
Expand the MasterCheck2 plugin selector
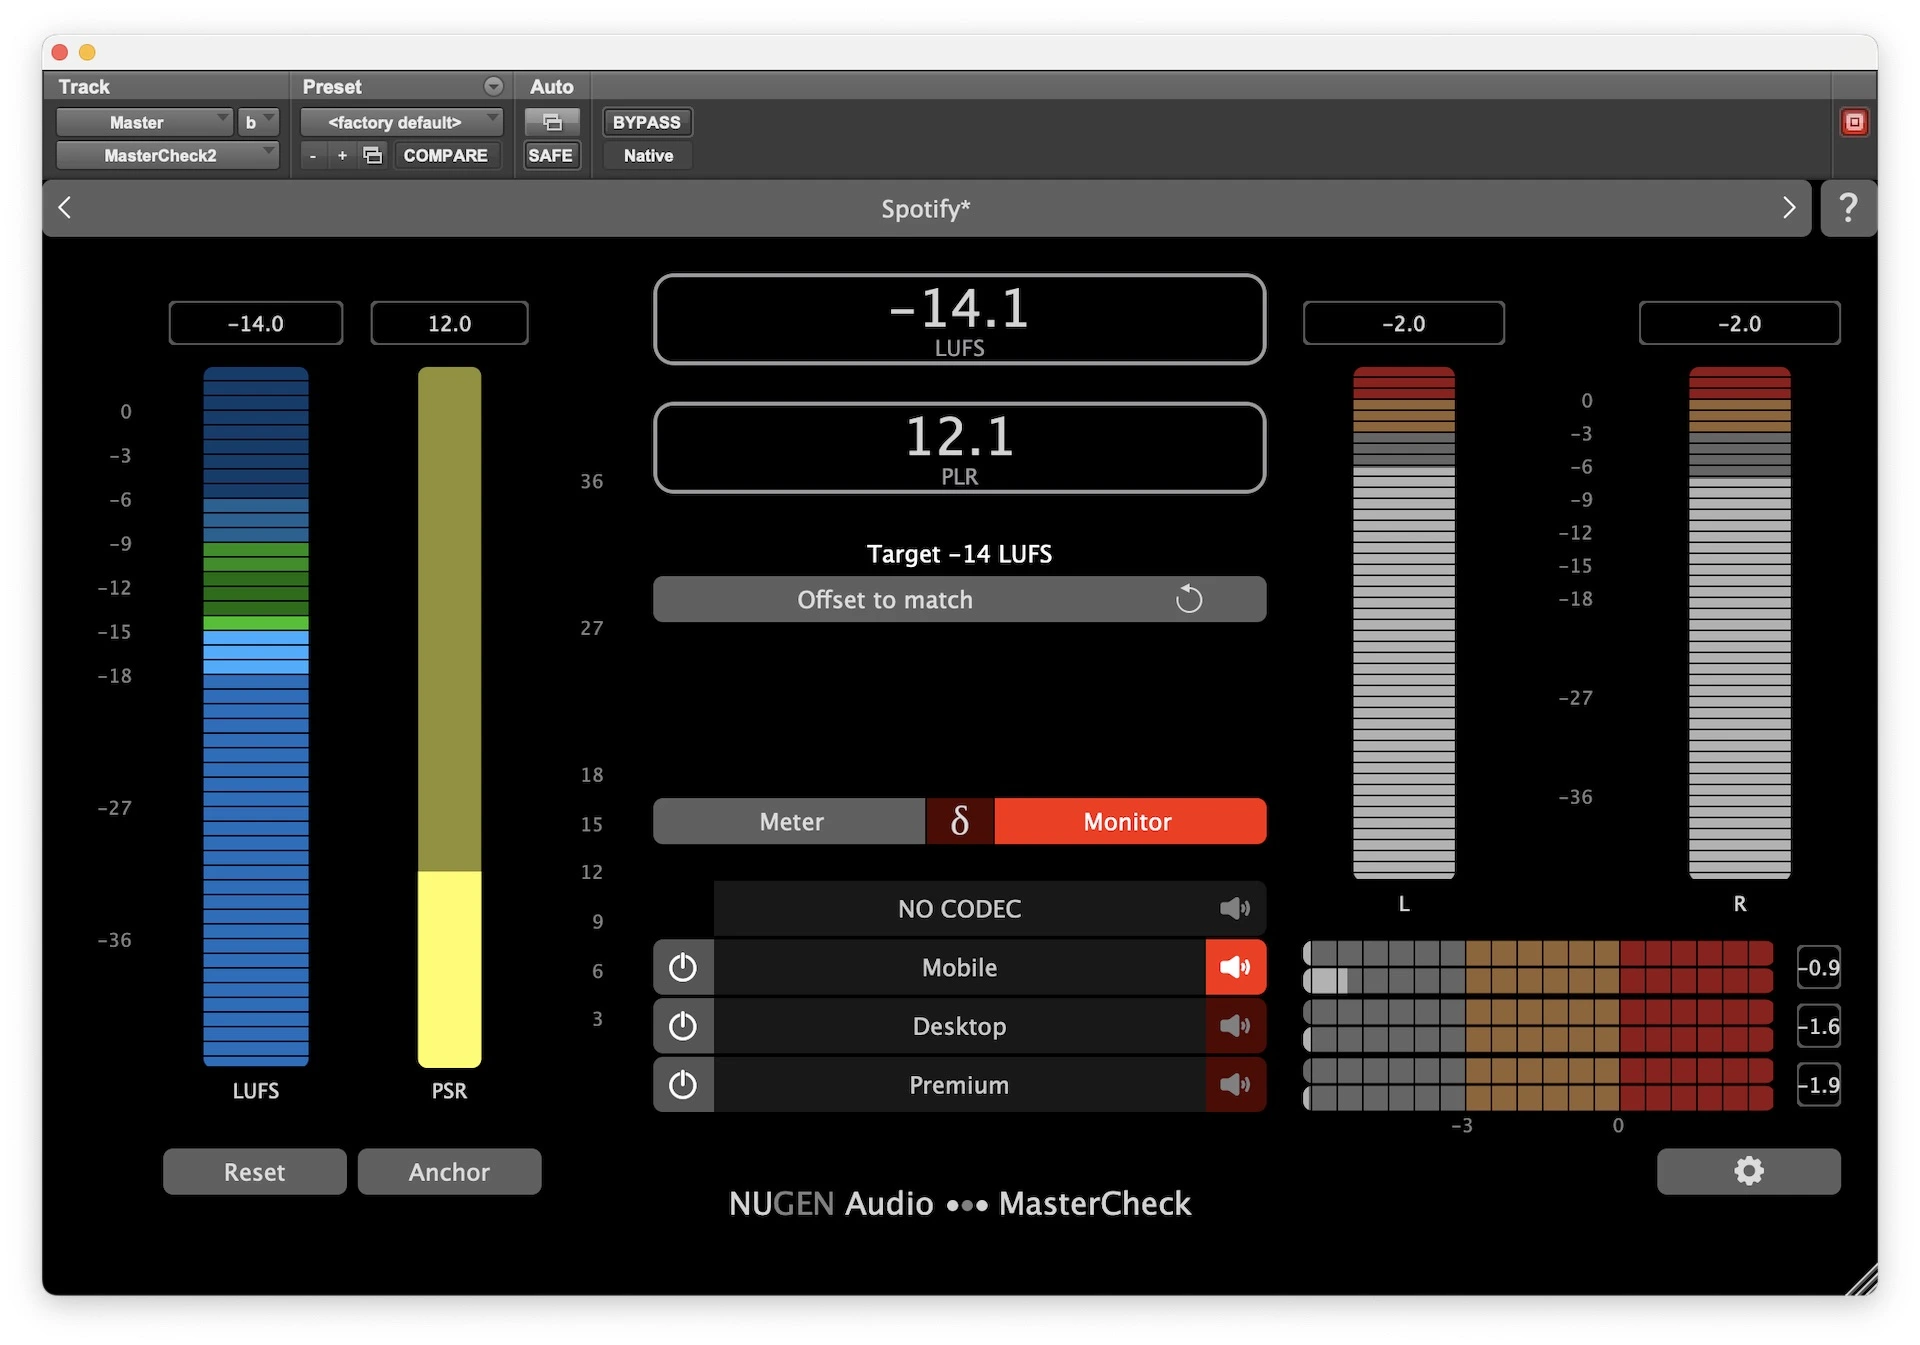(x=166, y=155)
